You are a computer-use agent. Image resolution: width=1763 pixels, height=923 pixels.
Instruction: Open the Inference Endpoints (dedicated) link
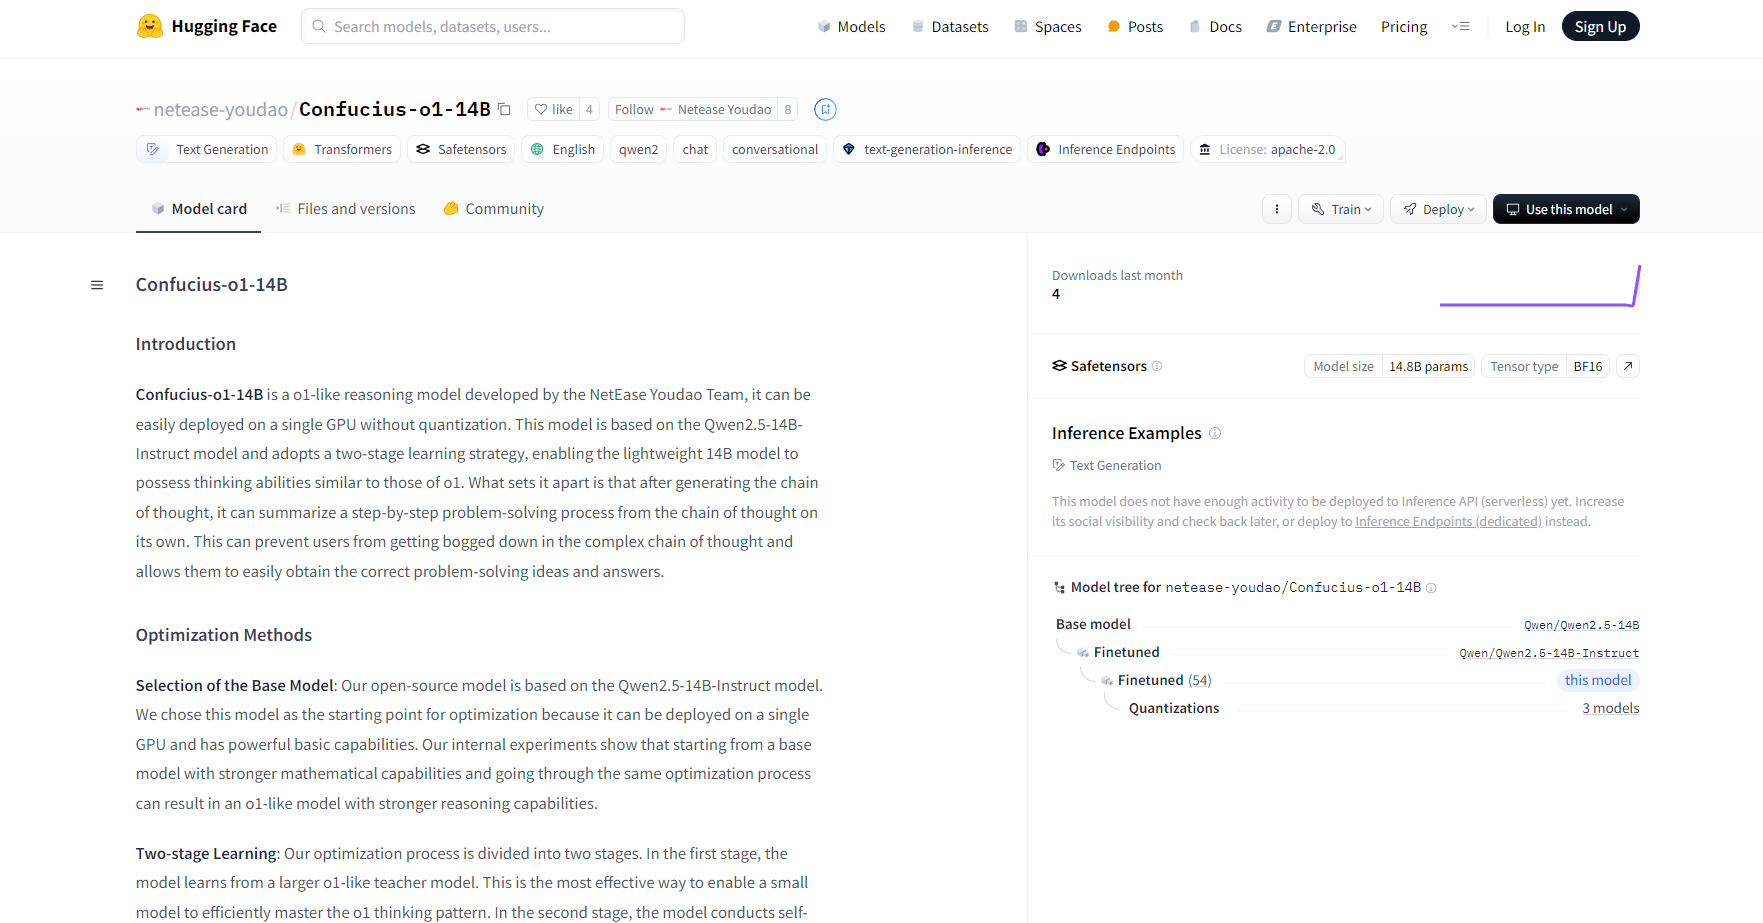1448,522
